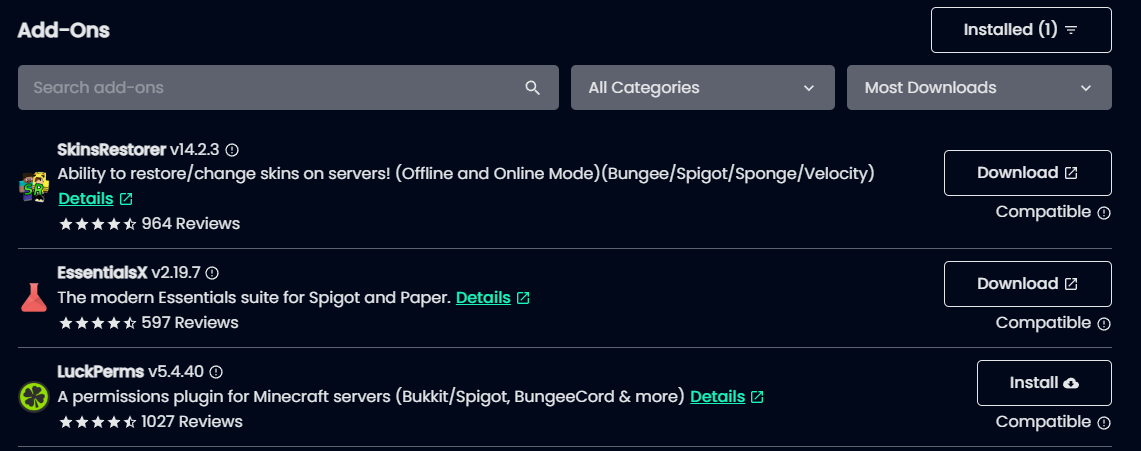The width and height of the screenshot is (1141, 451).
Task: Click the EssentialsX red flask icon
Action: 33,298
